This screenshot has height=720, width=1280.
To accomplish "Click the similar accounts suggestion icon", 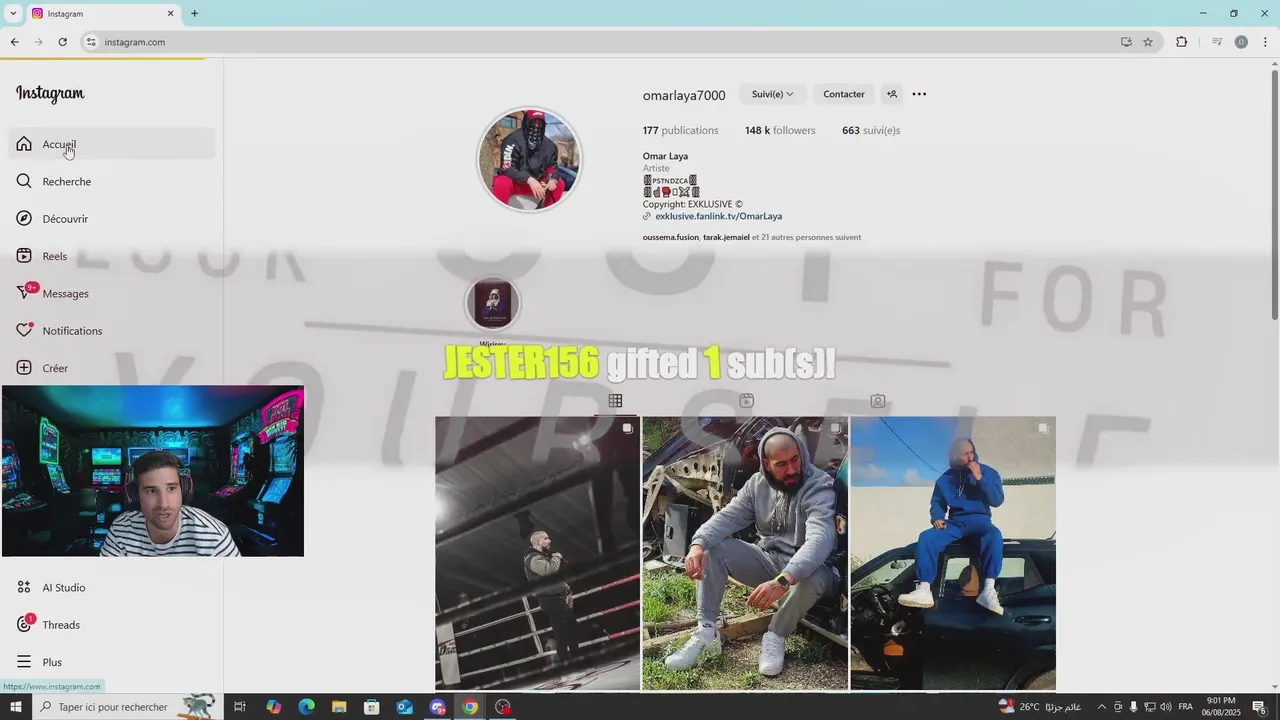I will tap(892, 94).
